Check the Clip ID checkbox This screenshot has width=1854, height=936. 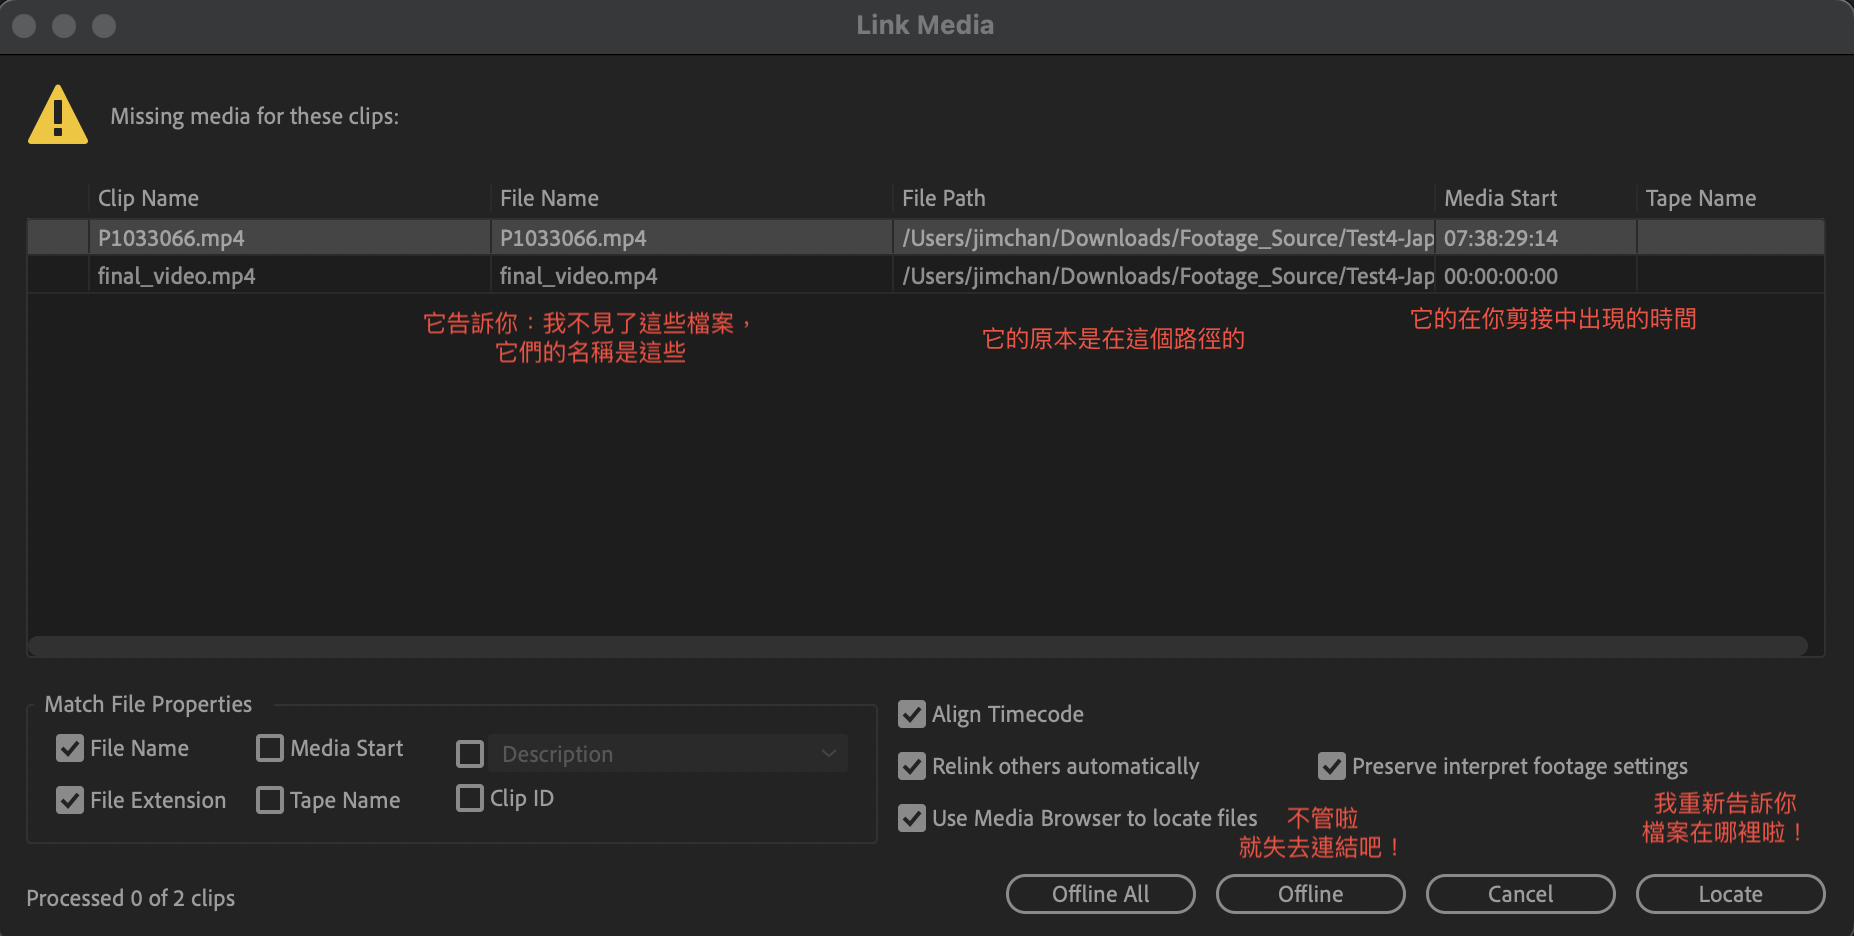tap(470, 798)
